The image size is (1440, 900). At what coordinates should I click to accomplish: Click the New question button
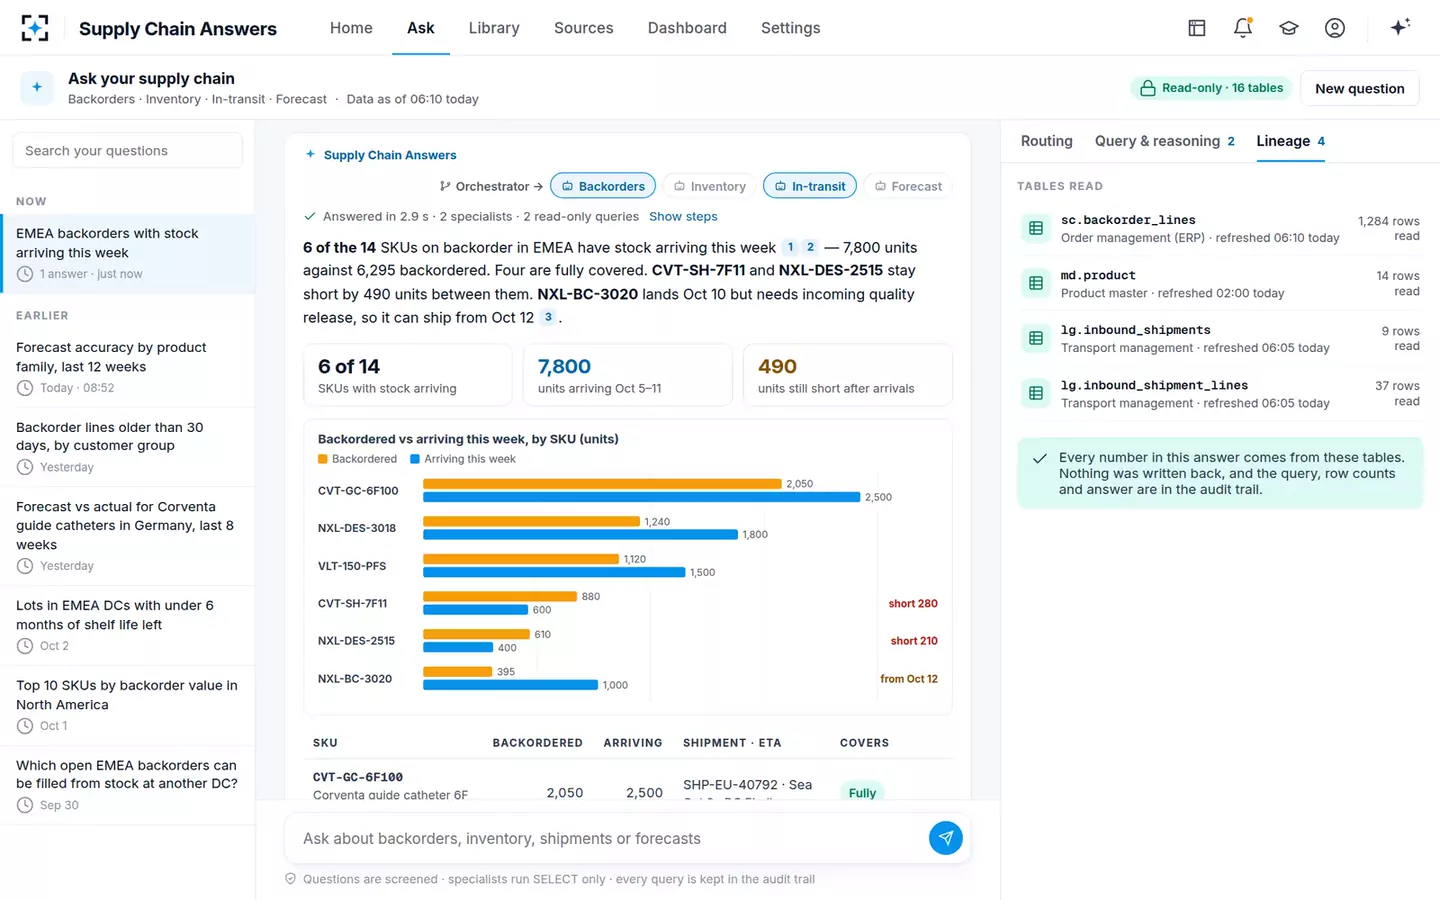pos(1360,88)
